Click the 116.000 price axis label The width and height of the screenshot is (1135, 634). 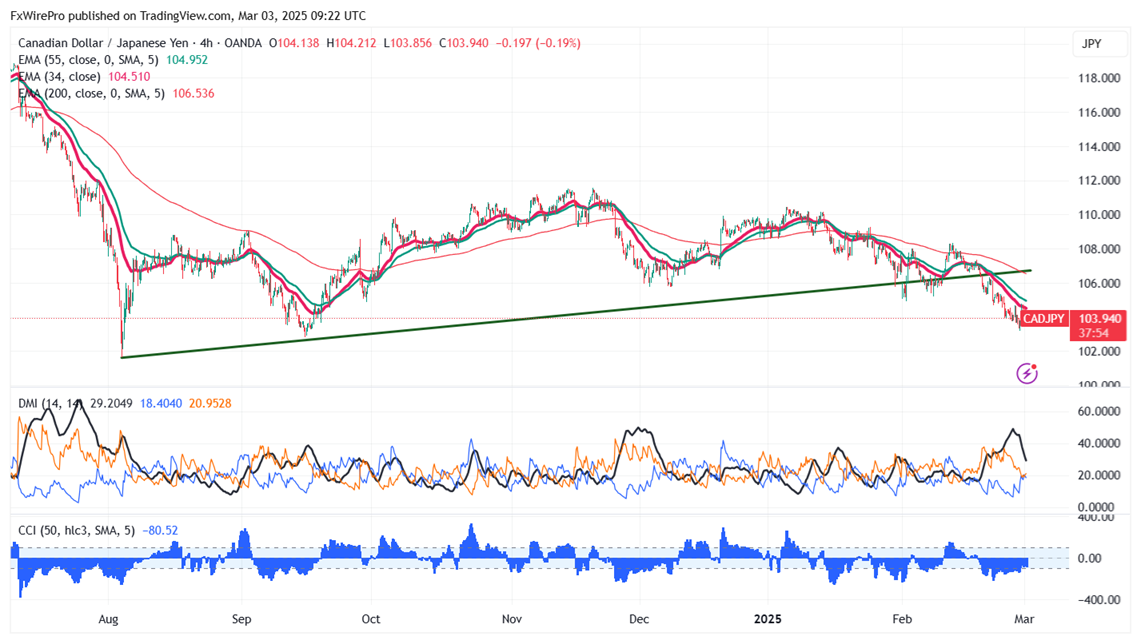pos(1100,112)
